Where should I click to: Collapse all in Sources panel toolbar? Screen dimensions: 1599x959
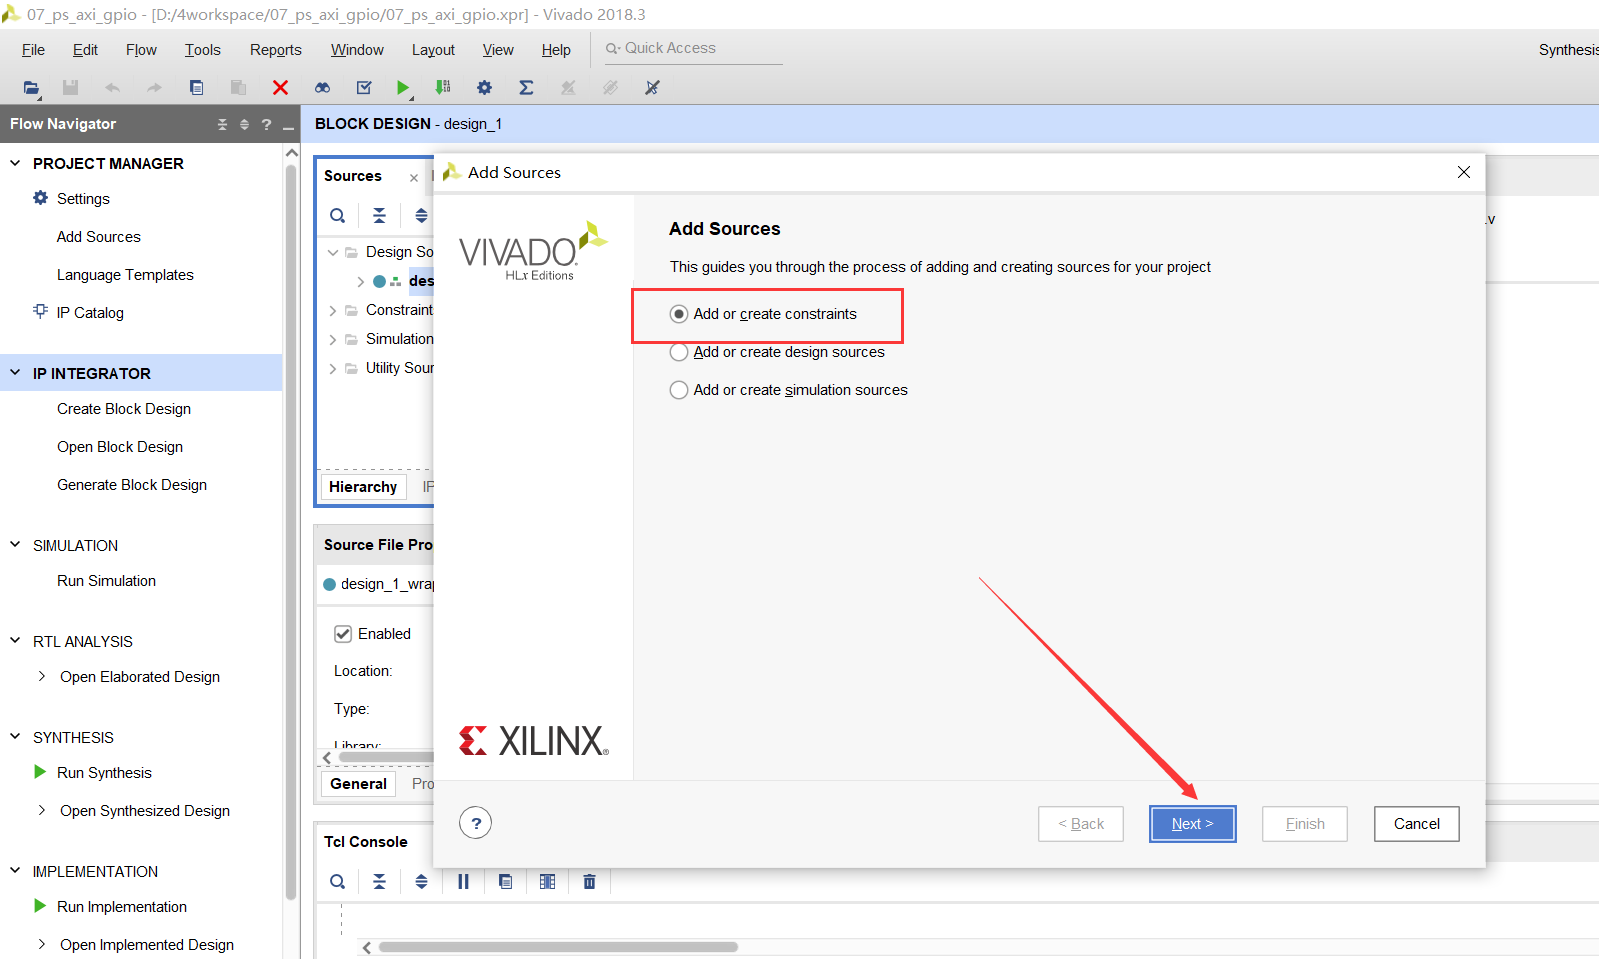379,215
